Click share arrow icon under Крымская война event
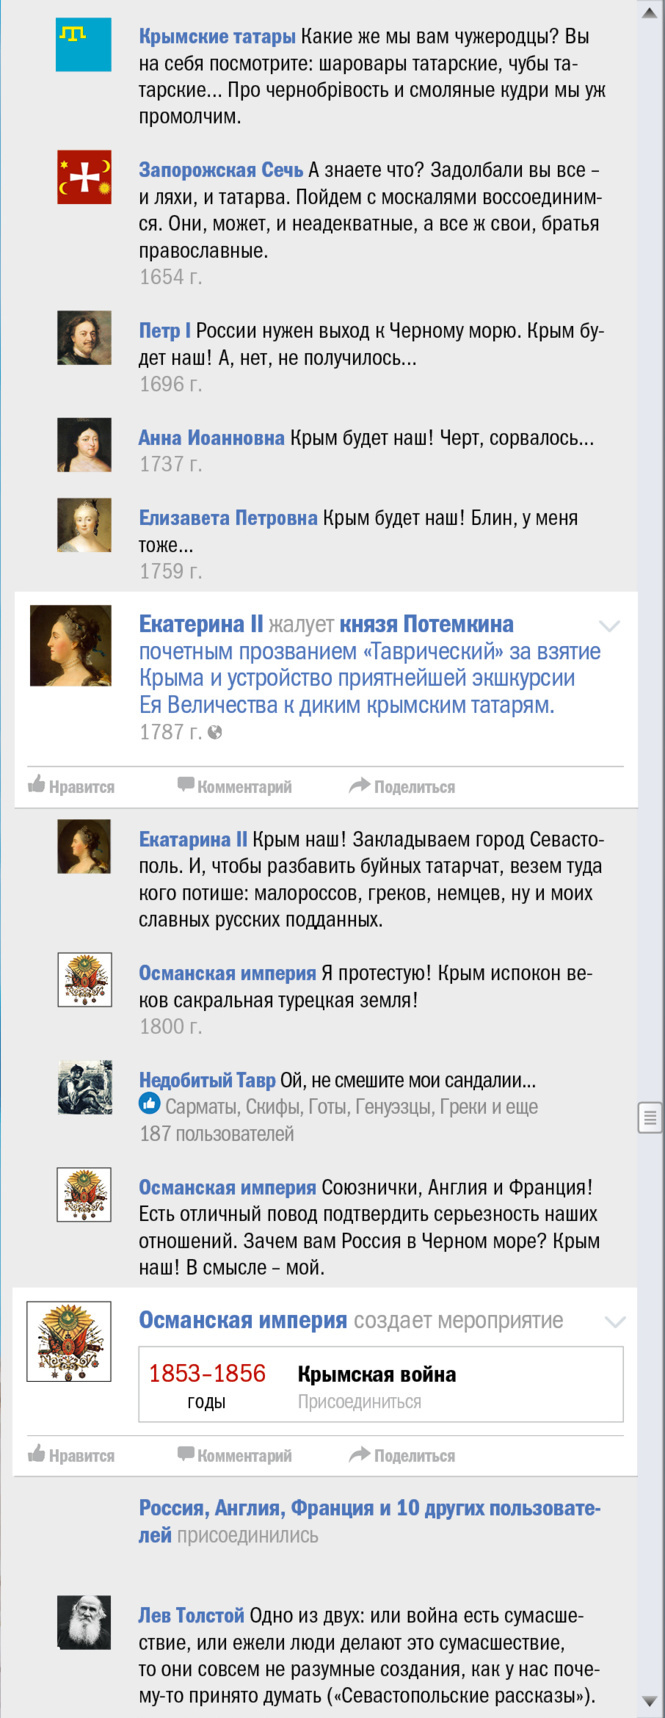Viewport: 665px width, 1718px height. [359, 1455]
